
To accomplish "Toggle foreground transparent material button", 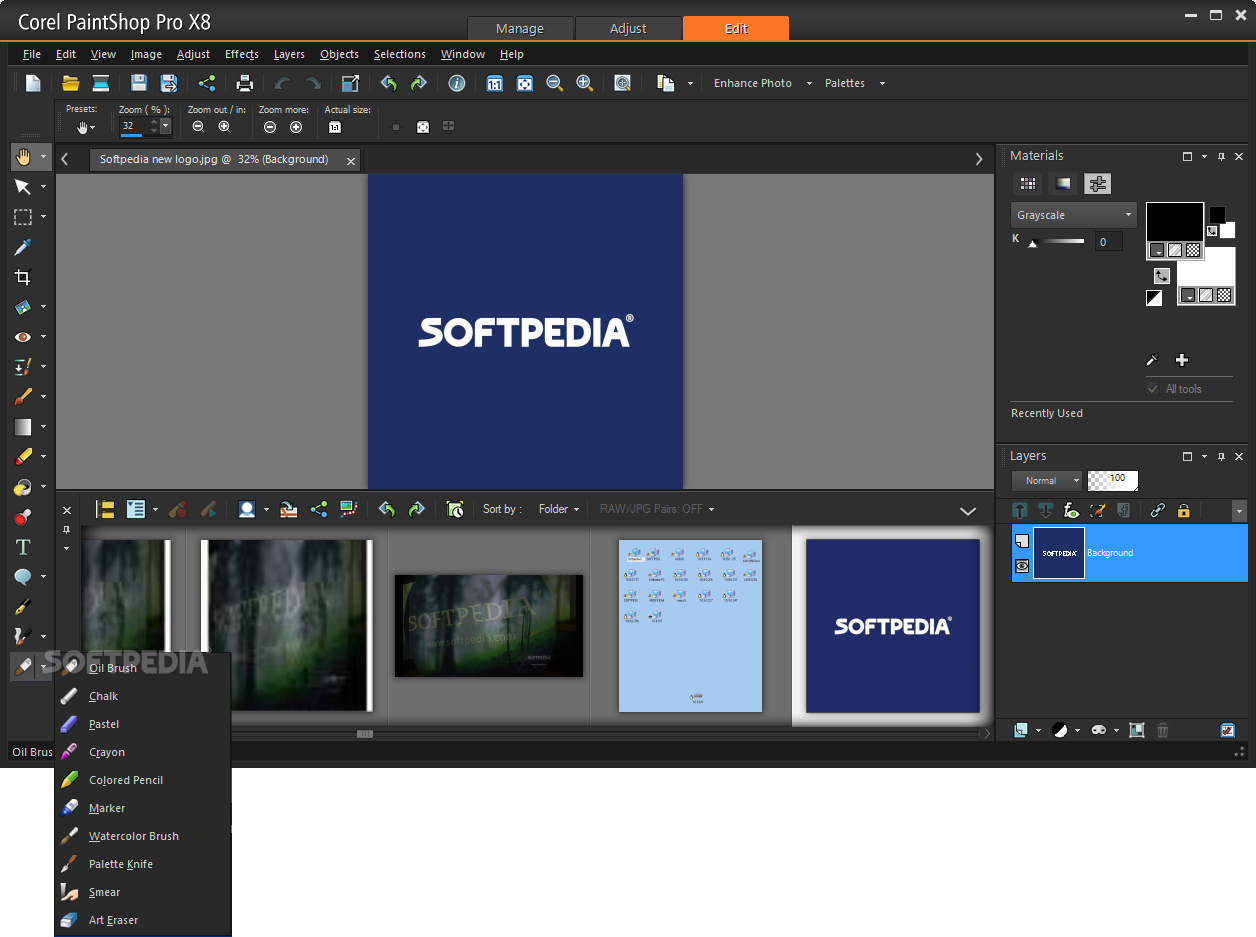I will pyautogui.click(x=1193, y=250).
